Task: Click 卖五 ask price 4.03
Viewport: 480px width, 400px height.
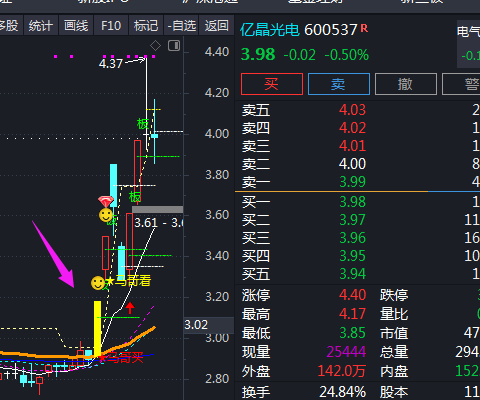Action: pyautogui.click(x=352, y=110)
